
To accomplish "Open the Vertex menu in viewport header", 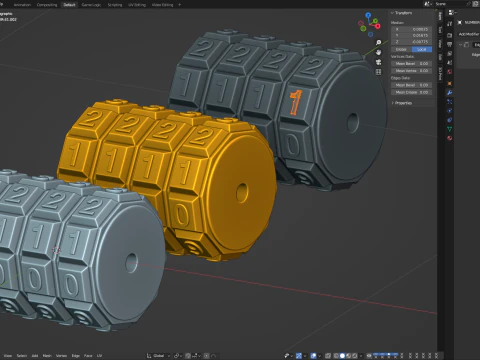I will 61,356.
